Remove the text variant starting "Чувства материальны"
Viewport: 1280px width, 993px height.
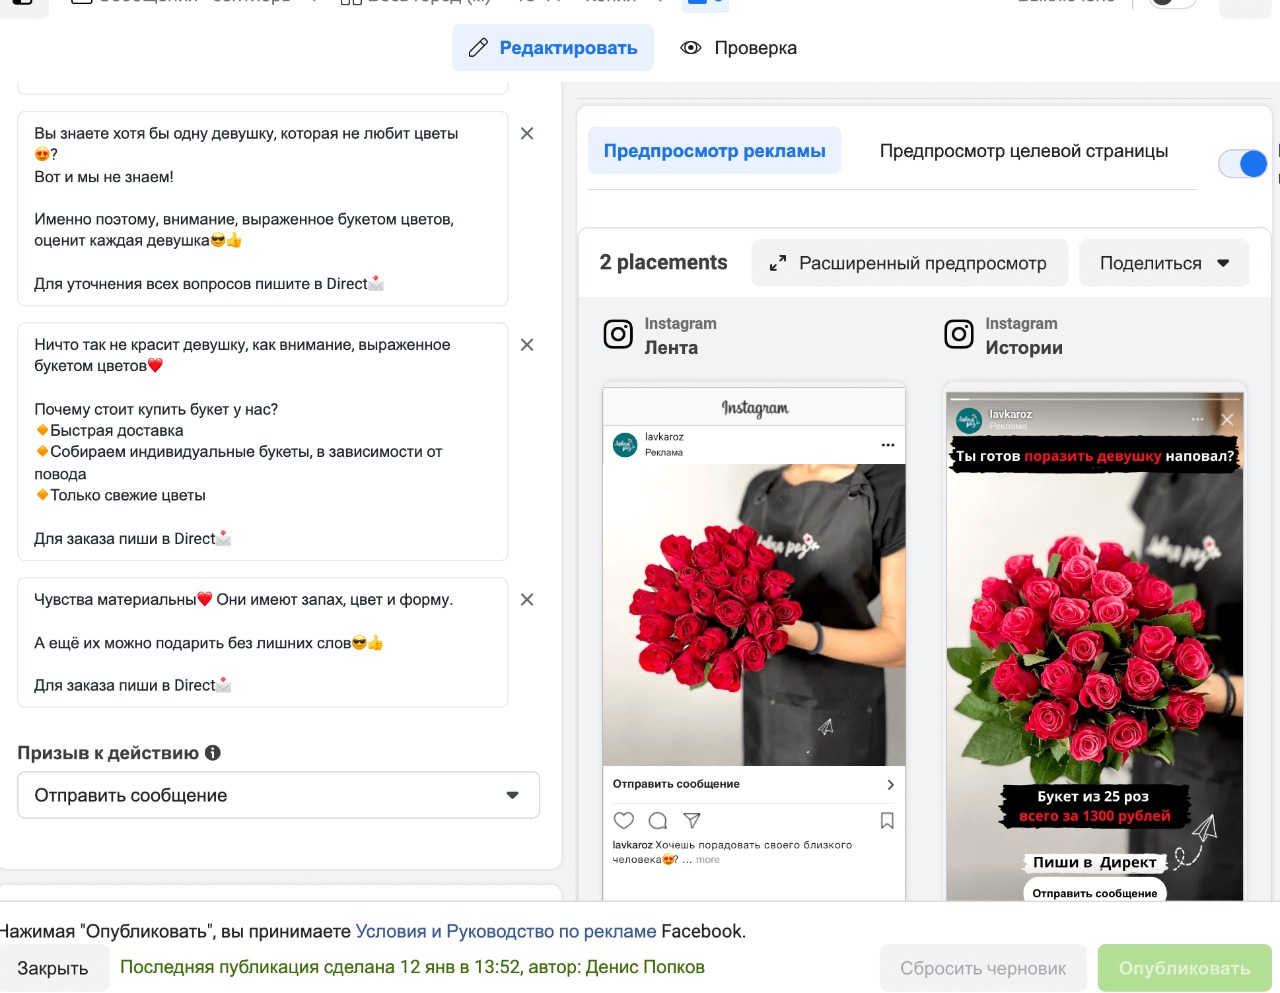(527, 600)
